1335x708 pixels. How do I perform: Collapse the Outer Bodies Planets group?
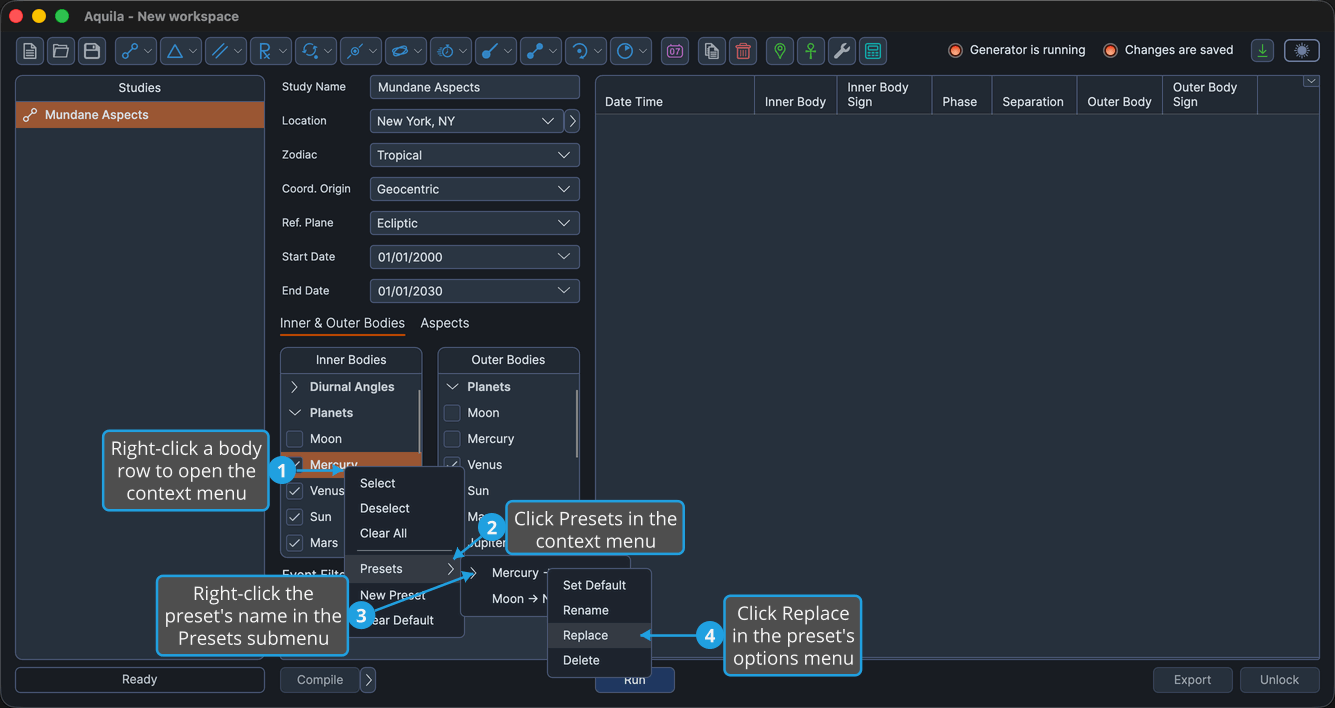click(x=452, y=387)
